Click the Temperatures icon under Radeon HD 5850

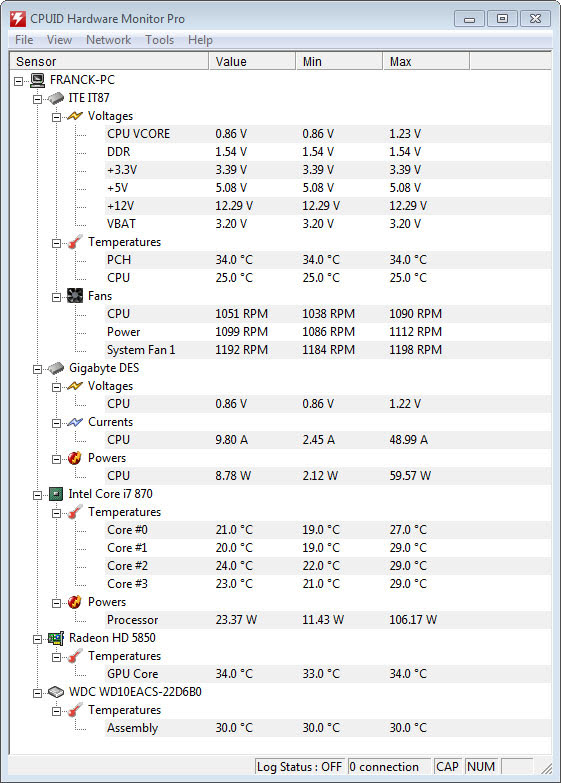[75, 656]
